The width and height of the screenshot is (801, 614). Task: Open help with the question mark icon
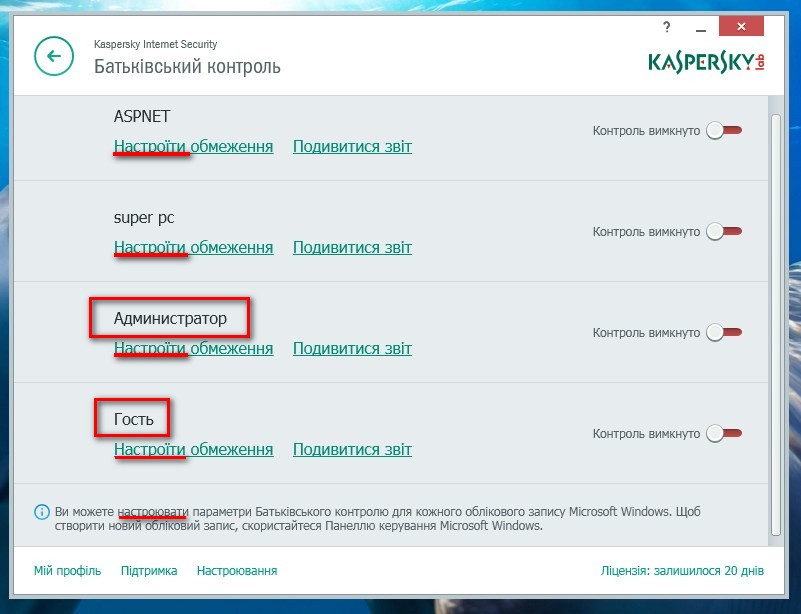point(666,27)
